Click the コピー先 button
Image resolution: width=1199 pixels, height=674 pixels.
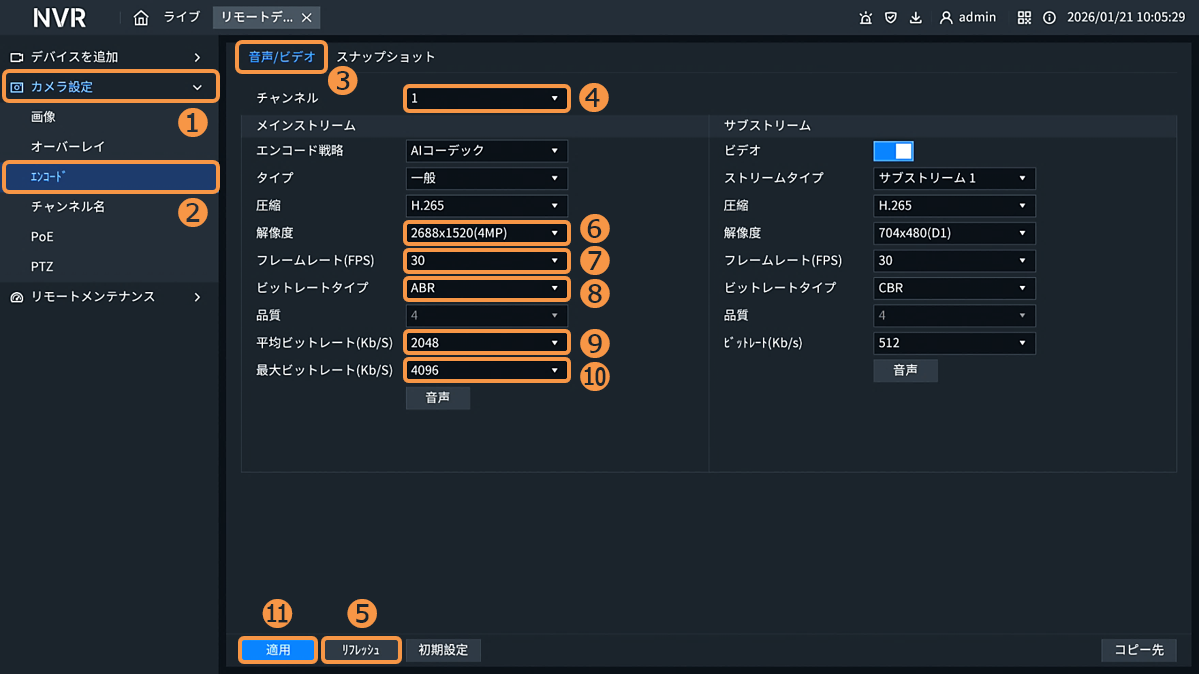[x=1139, y=650]
